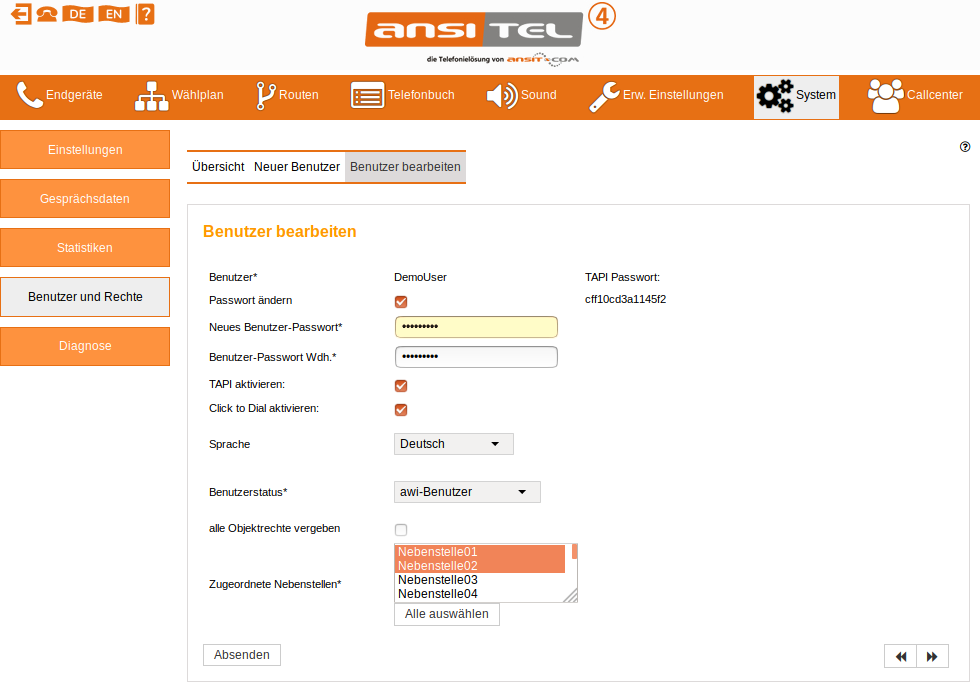Screen dimensions: 980x697
Task: Click the Alle auswählen button
Action: coord(446,614)
